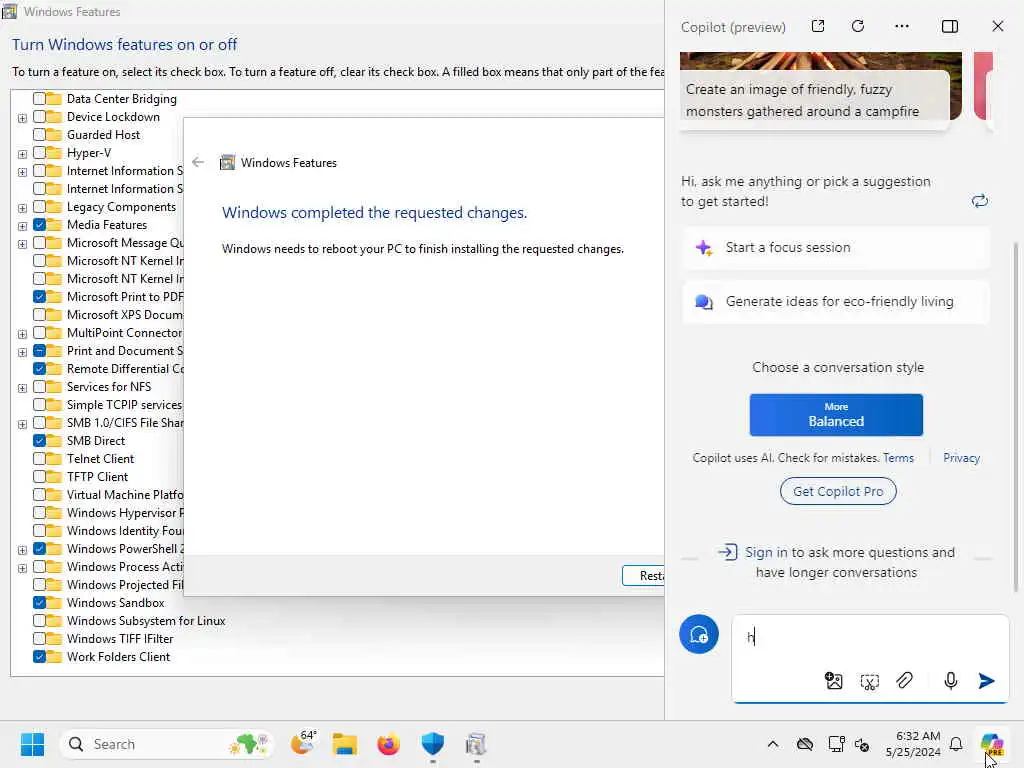Click the Copilot pane scrollbar
This screenshot has height=768, width=1024.
1016,418
